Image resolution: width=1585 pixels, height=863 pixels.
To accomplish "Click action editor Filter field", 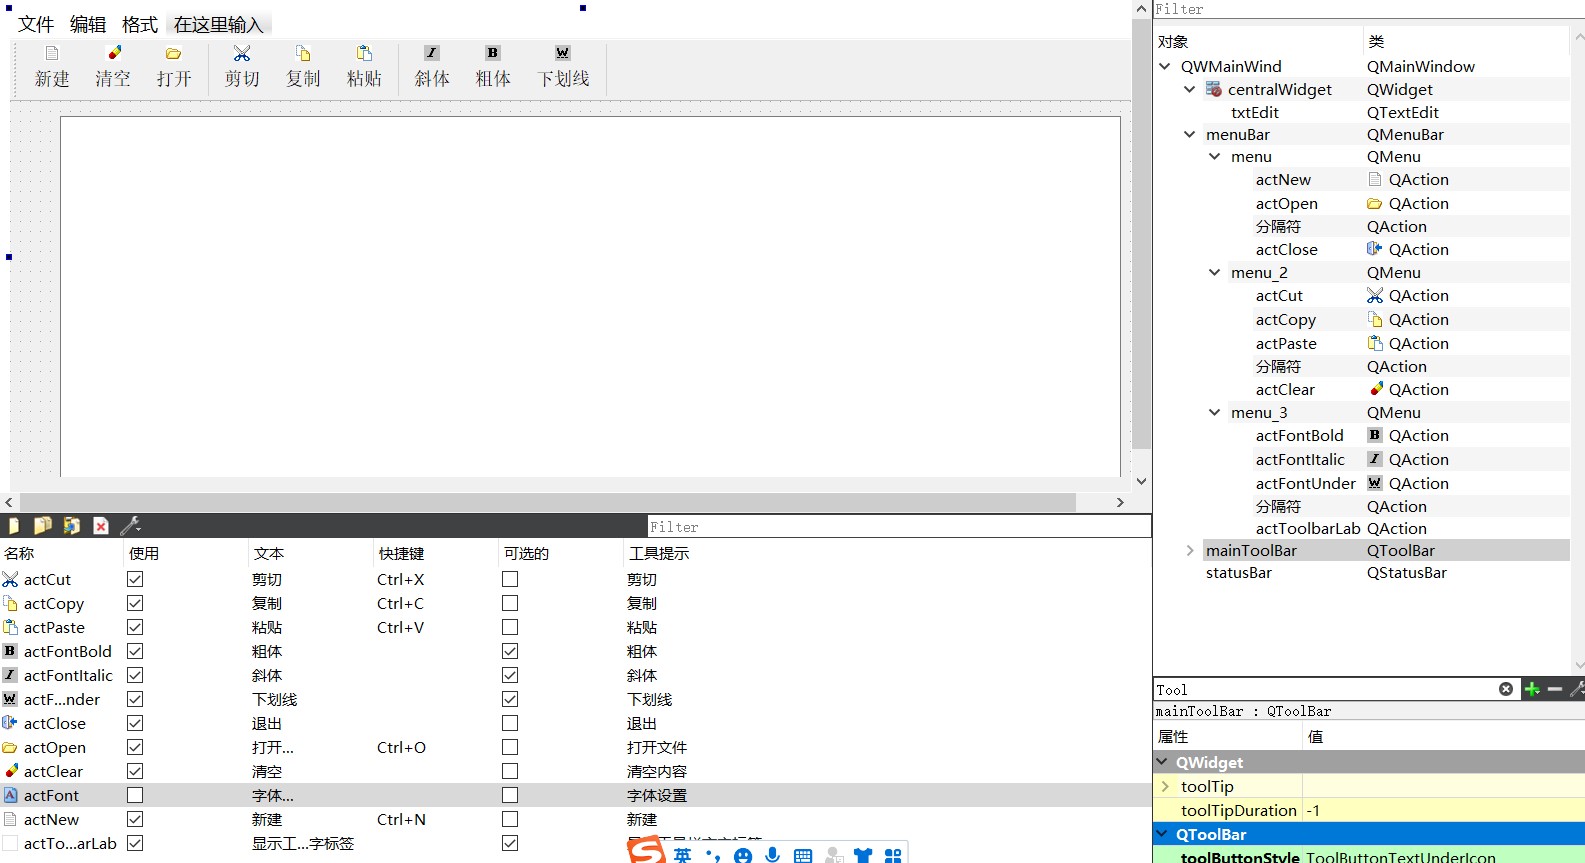I will pyautogui.click(x=898, y=527).
